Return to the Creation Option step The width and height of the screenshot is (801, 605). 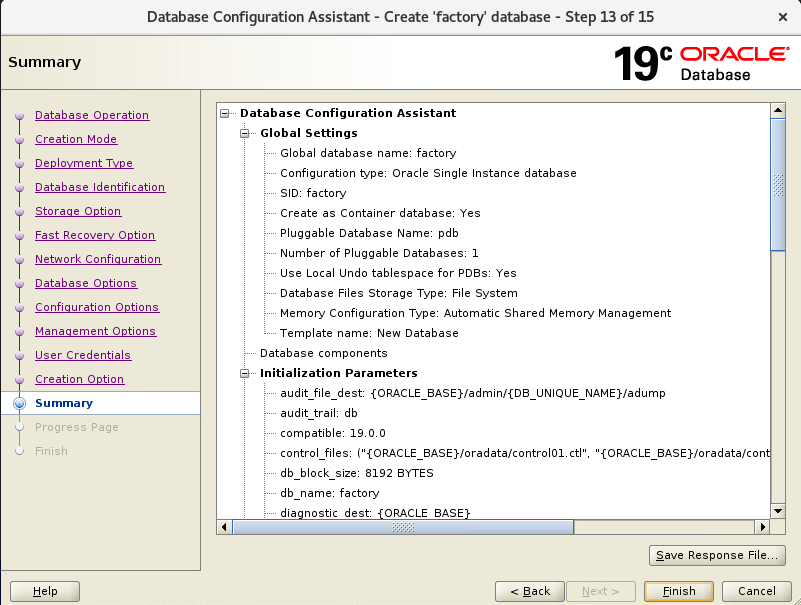coord(80,379)
